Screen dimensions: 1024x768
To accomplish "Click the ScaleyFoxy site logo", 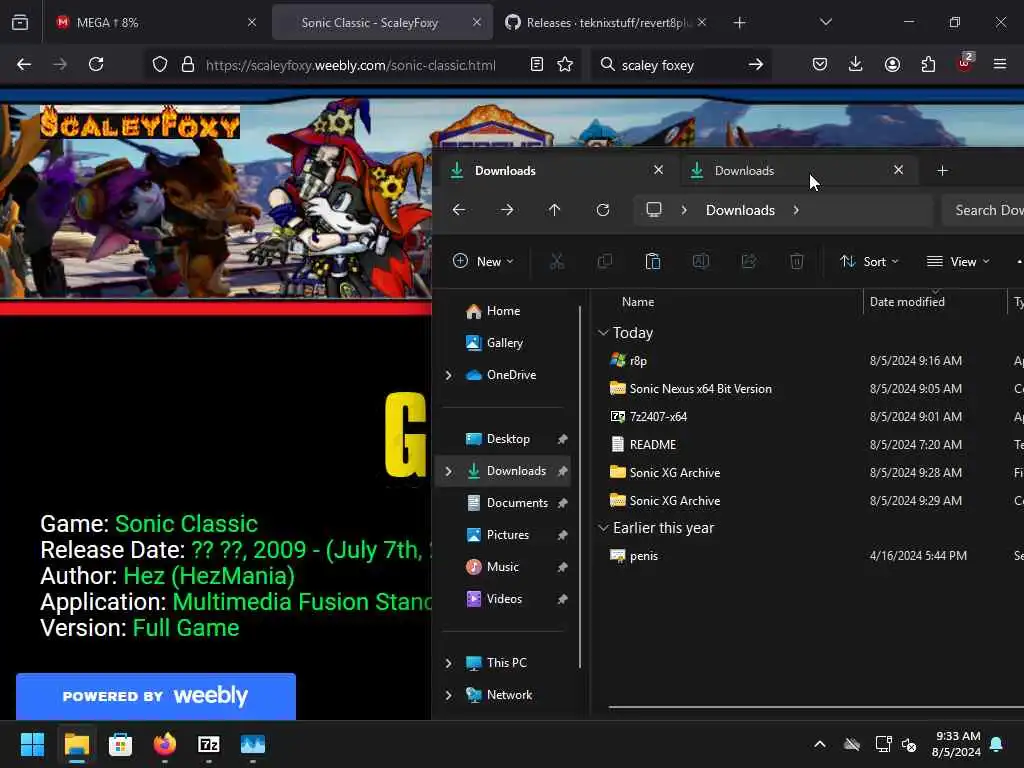I will [140, 123].
